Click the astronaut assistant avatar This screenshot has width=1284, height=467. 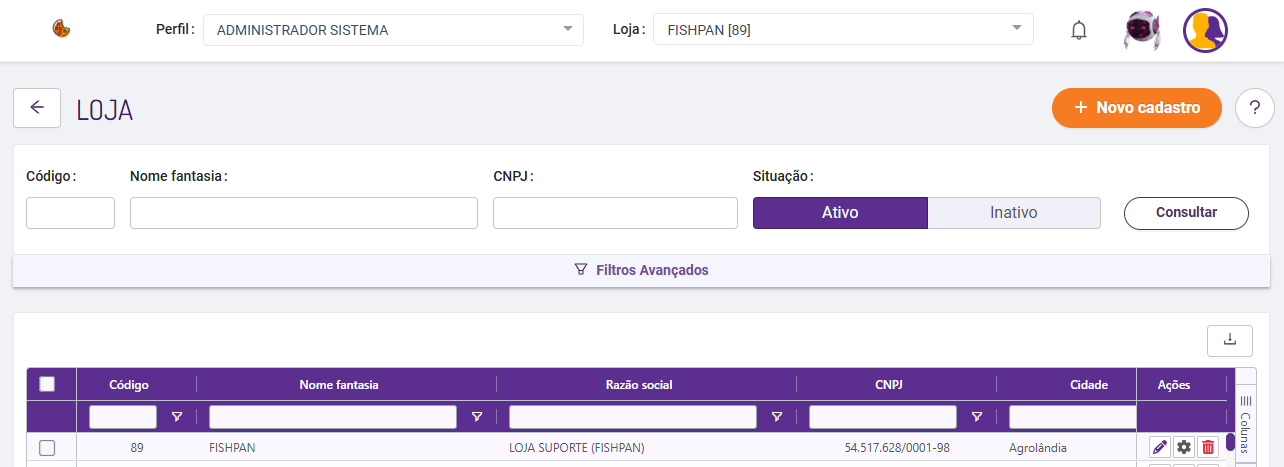click(1141, 30)
